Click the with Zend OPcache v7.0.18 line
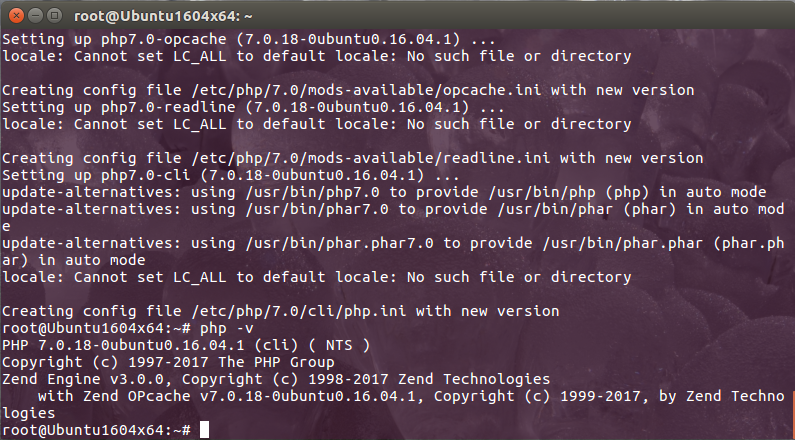The image size is (795, 440). click(x=411, y=396)
